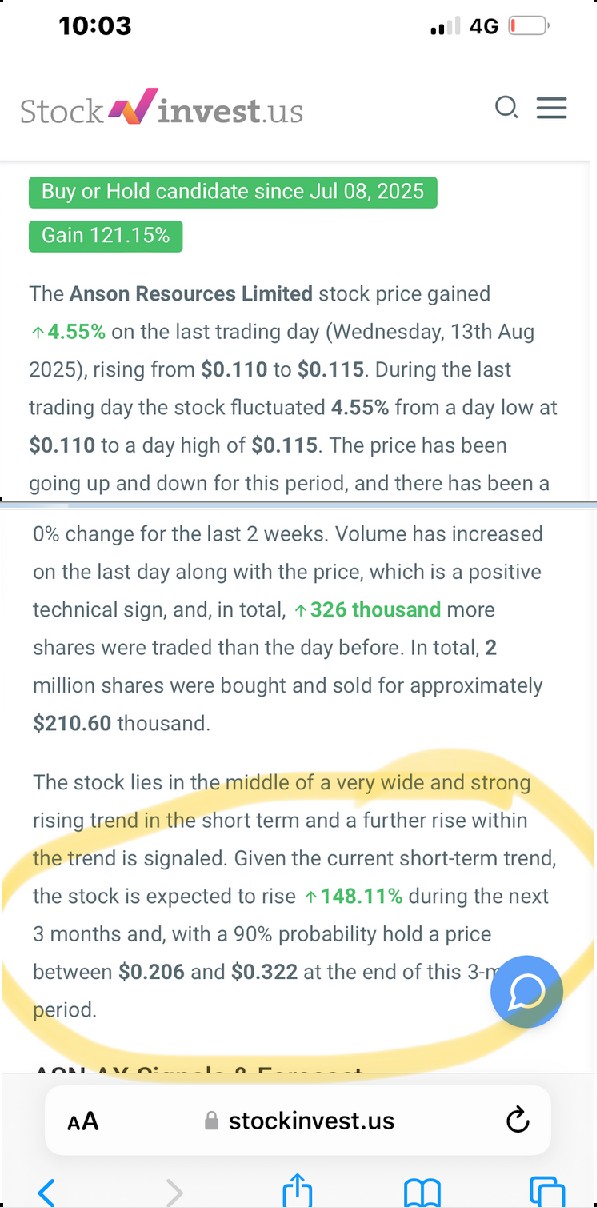Tap the Buy or Hold candidate badge
The height and width of the screenshot is (1208, 597).
click(233, 191)
